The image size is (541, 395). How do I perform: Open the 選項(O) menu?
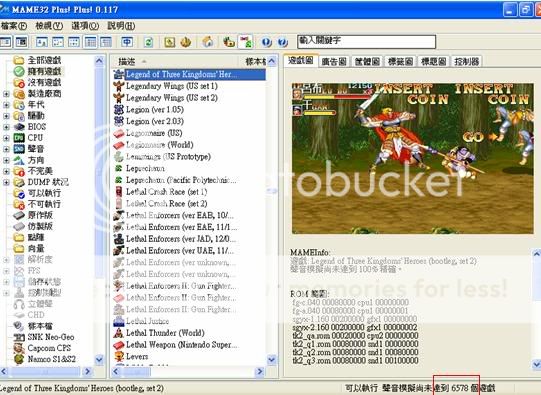[85, 26]
